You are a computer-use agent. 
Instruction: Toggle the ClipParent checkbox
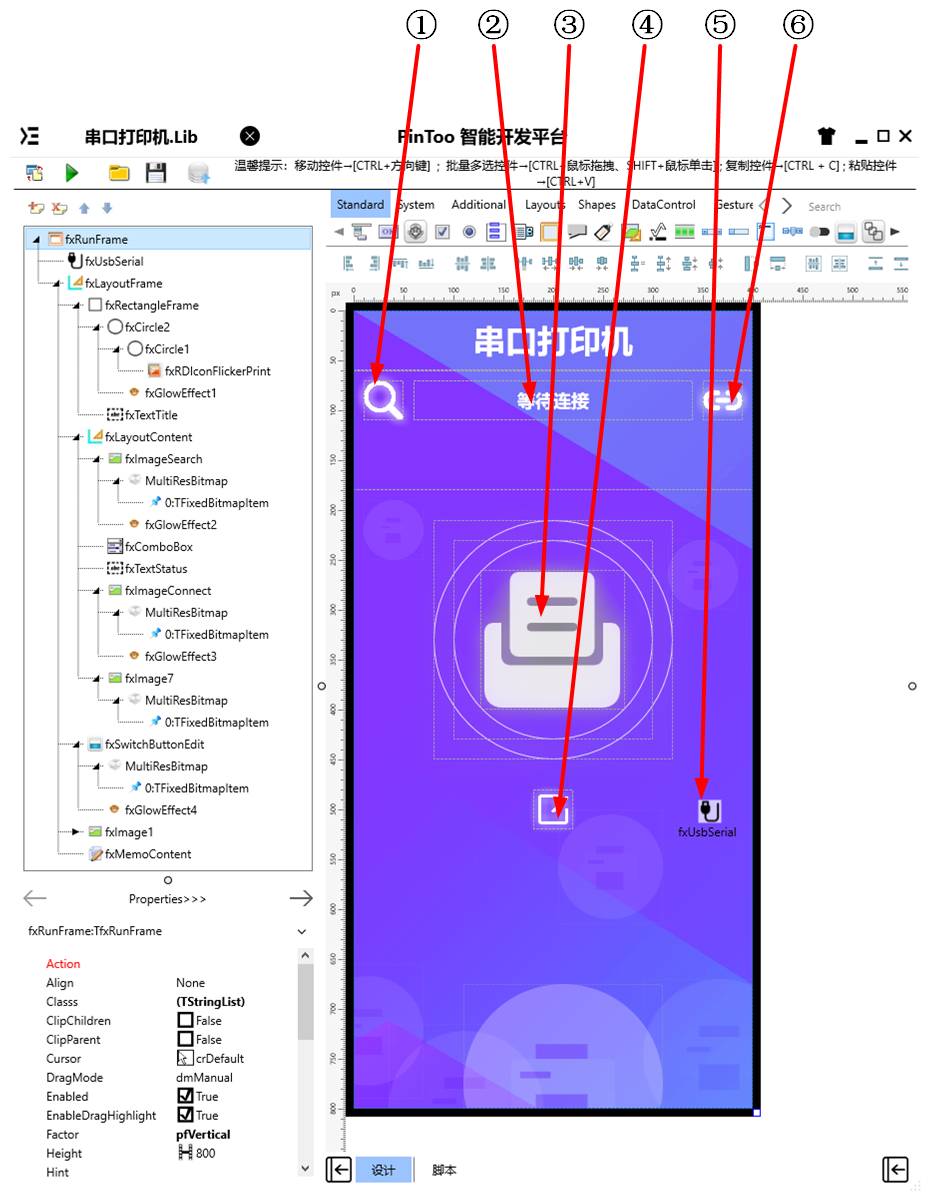coord(185,1039)
